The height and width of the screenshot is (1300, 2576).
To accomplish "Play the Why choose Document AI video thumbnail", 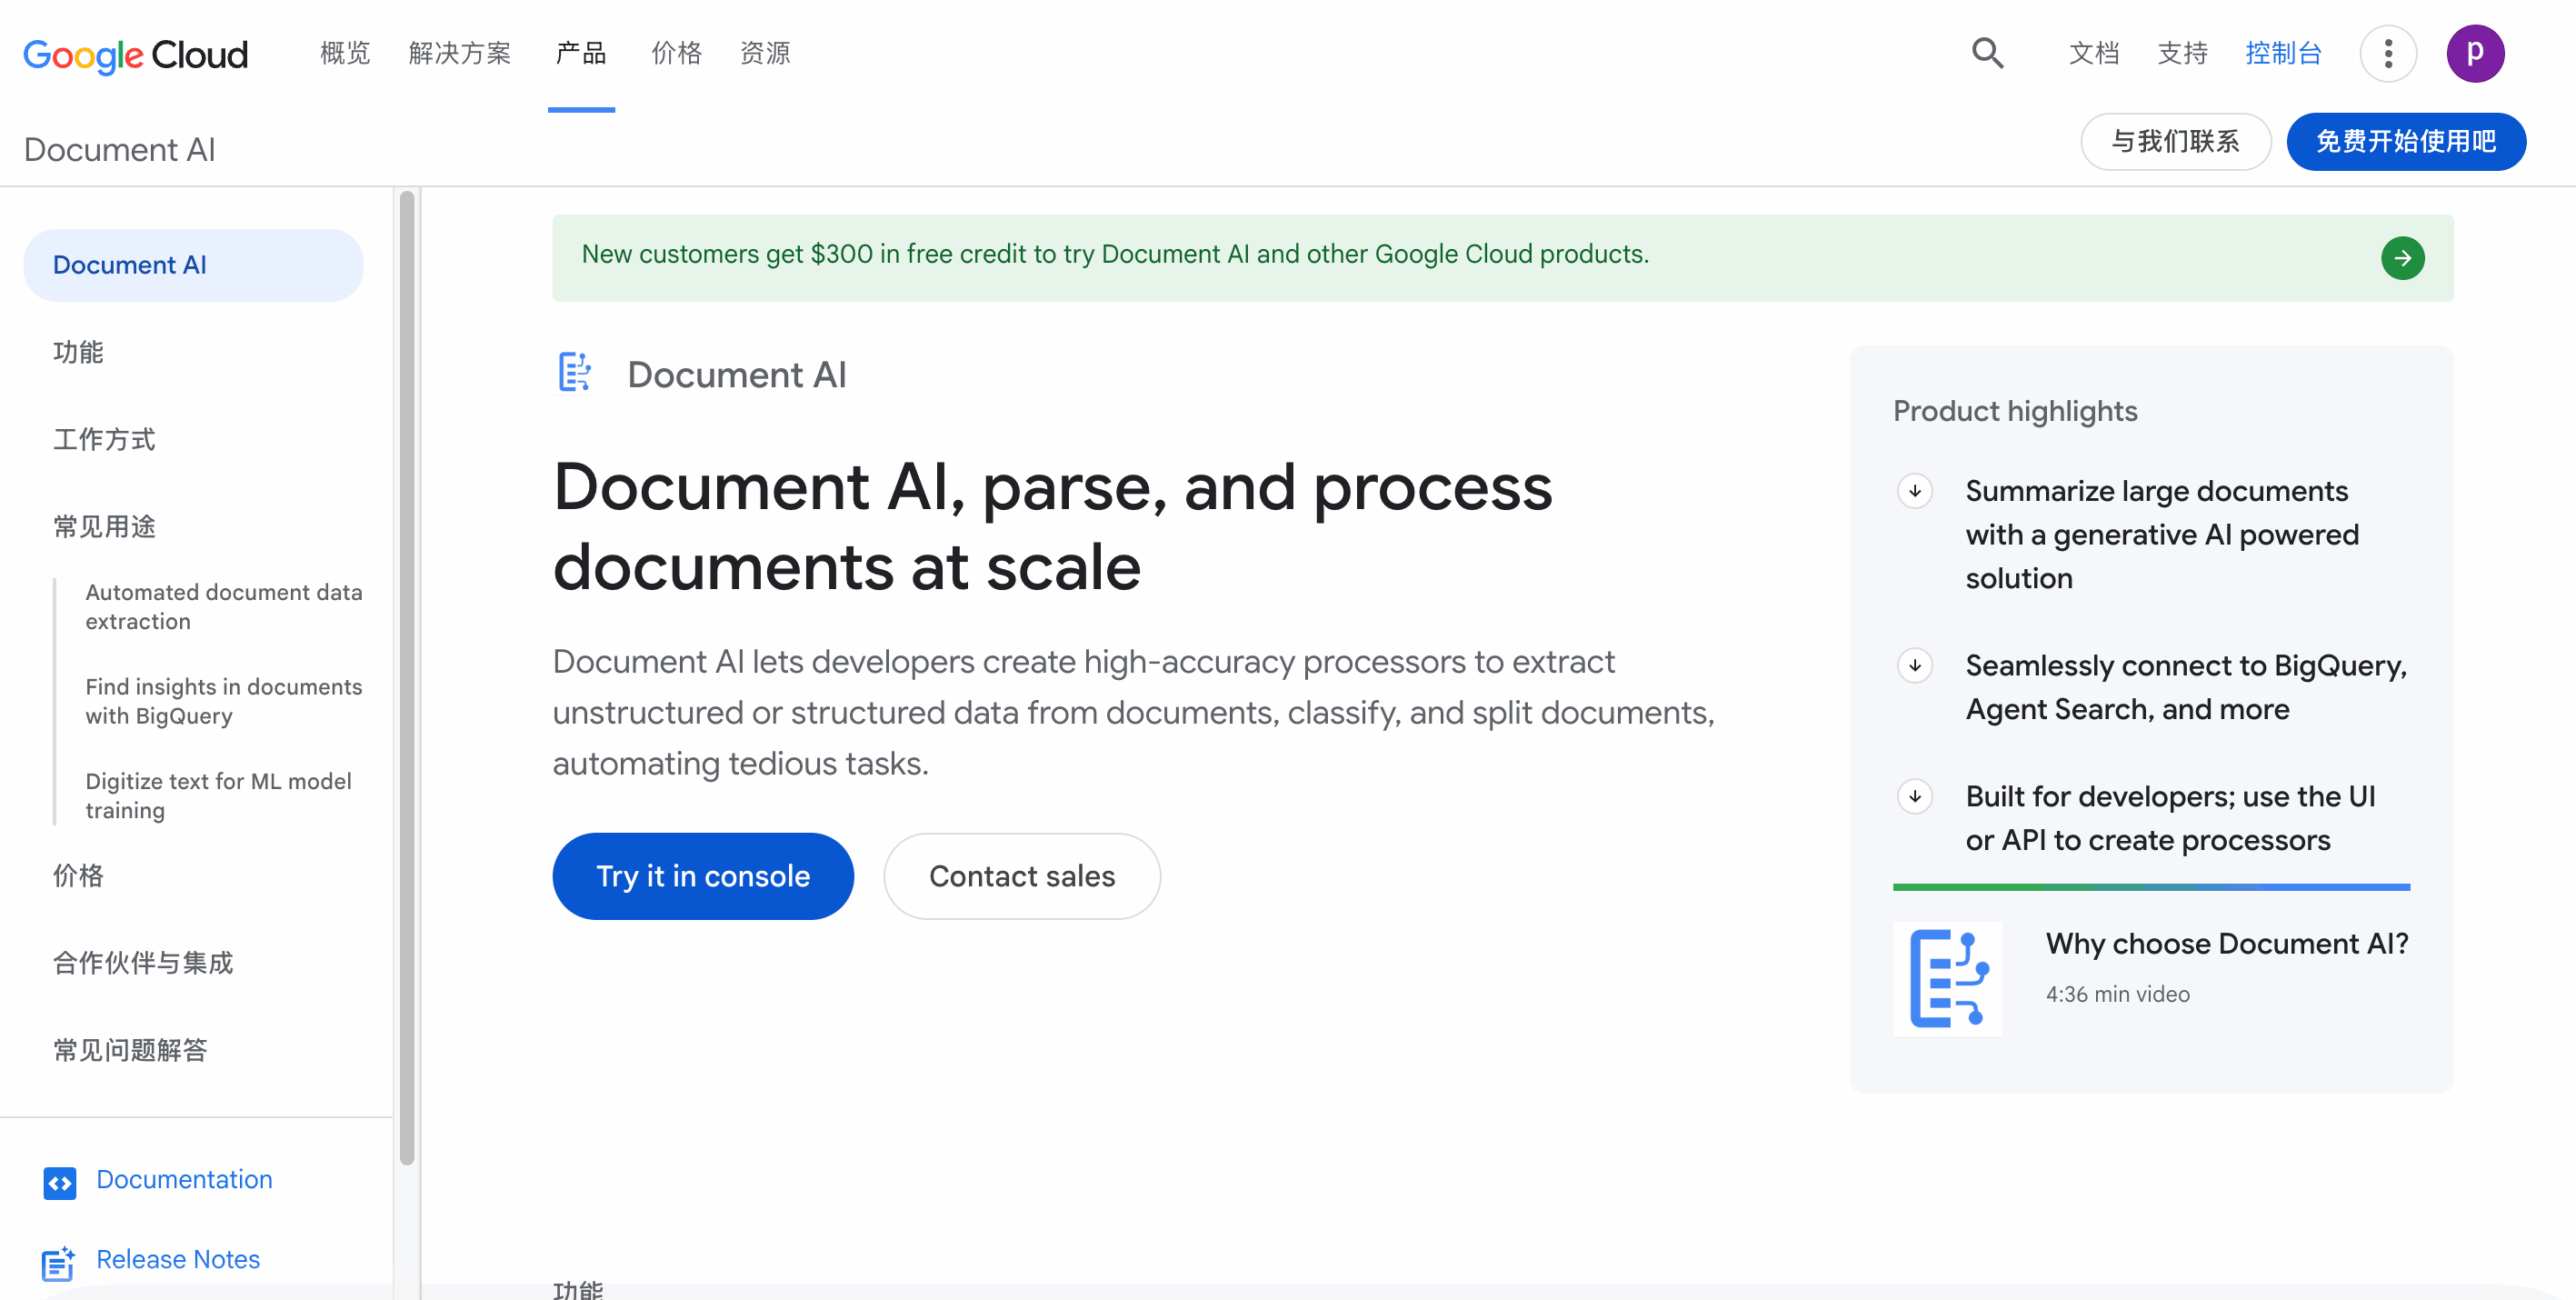I will [x=1946, y=978].
